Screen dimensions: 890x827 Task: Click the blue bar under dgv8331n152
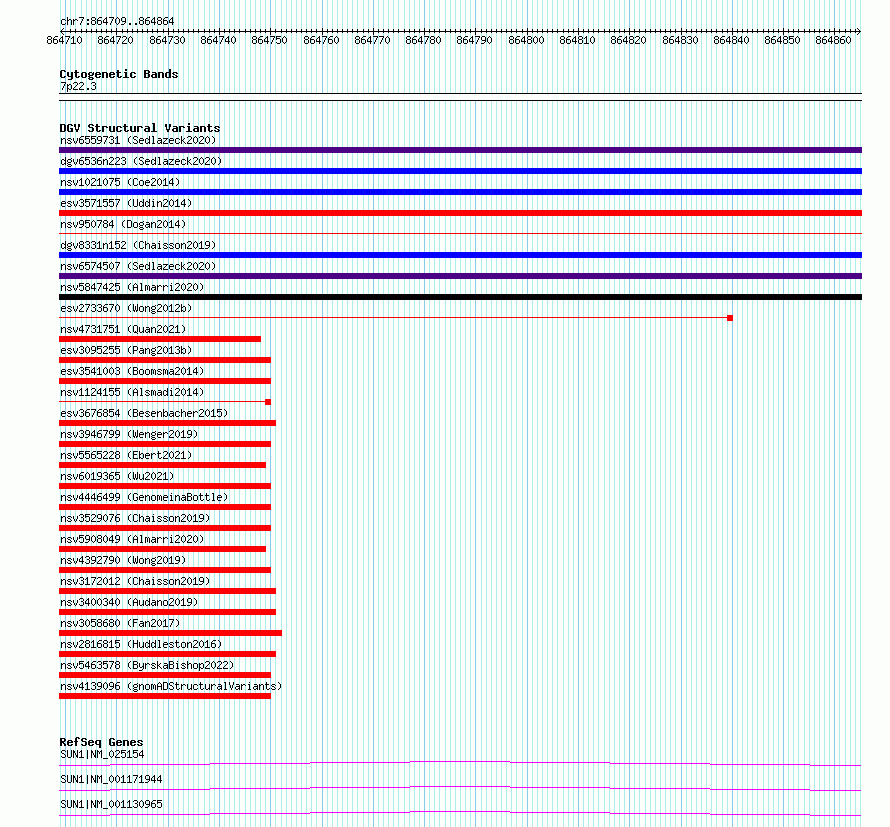click(460, 255)
